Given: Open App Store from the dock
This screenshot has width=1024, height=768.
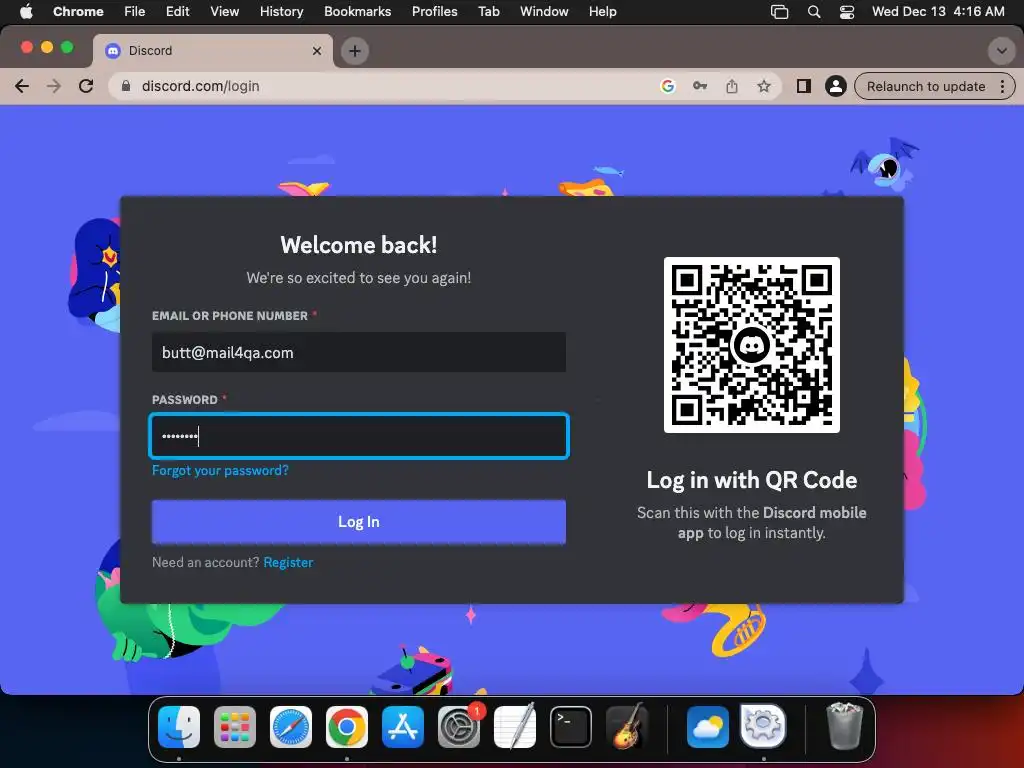Looking at the screenshot, I should coord(403,727).
